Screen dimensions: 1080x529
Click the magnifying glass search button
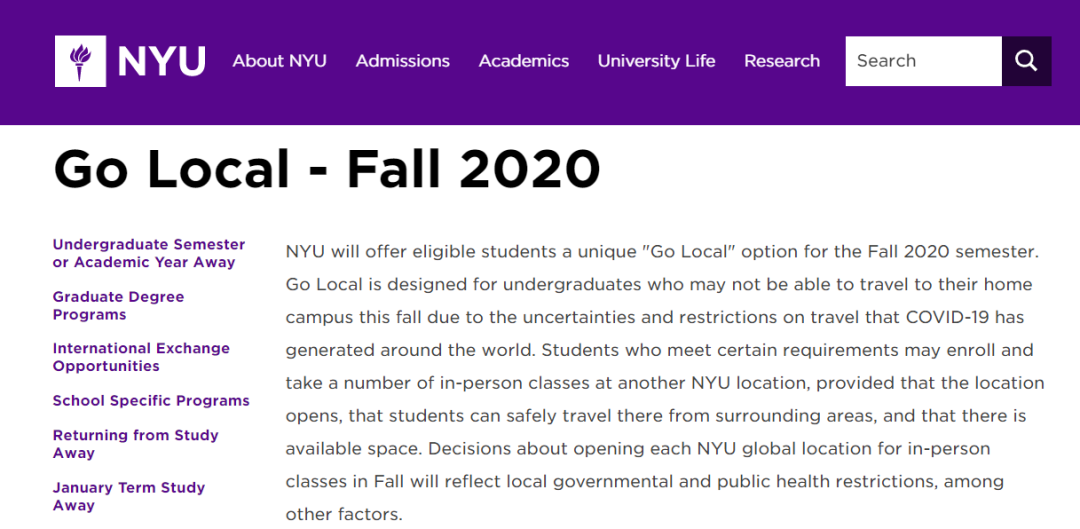pos(1026,61)
